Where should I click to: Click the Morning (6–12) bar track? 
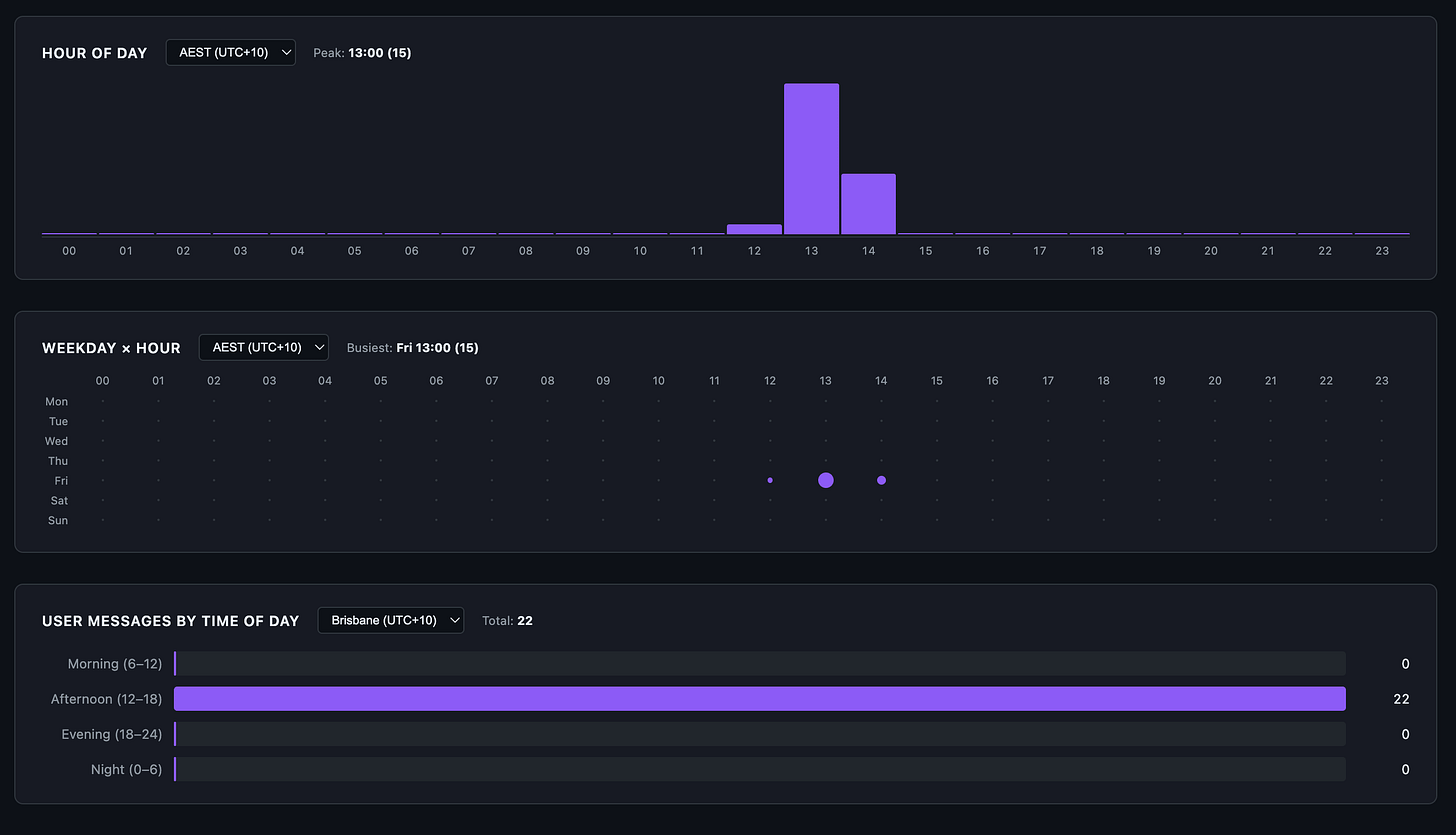[760, 664]
